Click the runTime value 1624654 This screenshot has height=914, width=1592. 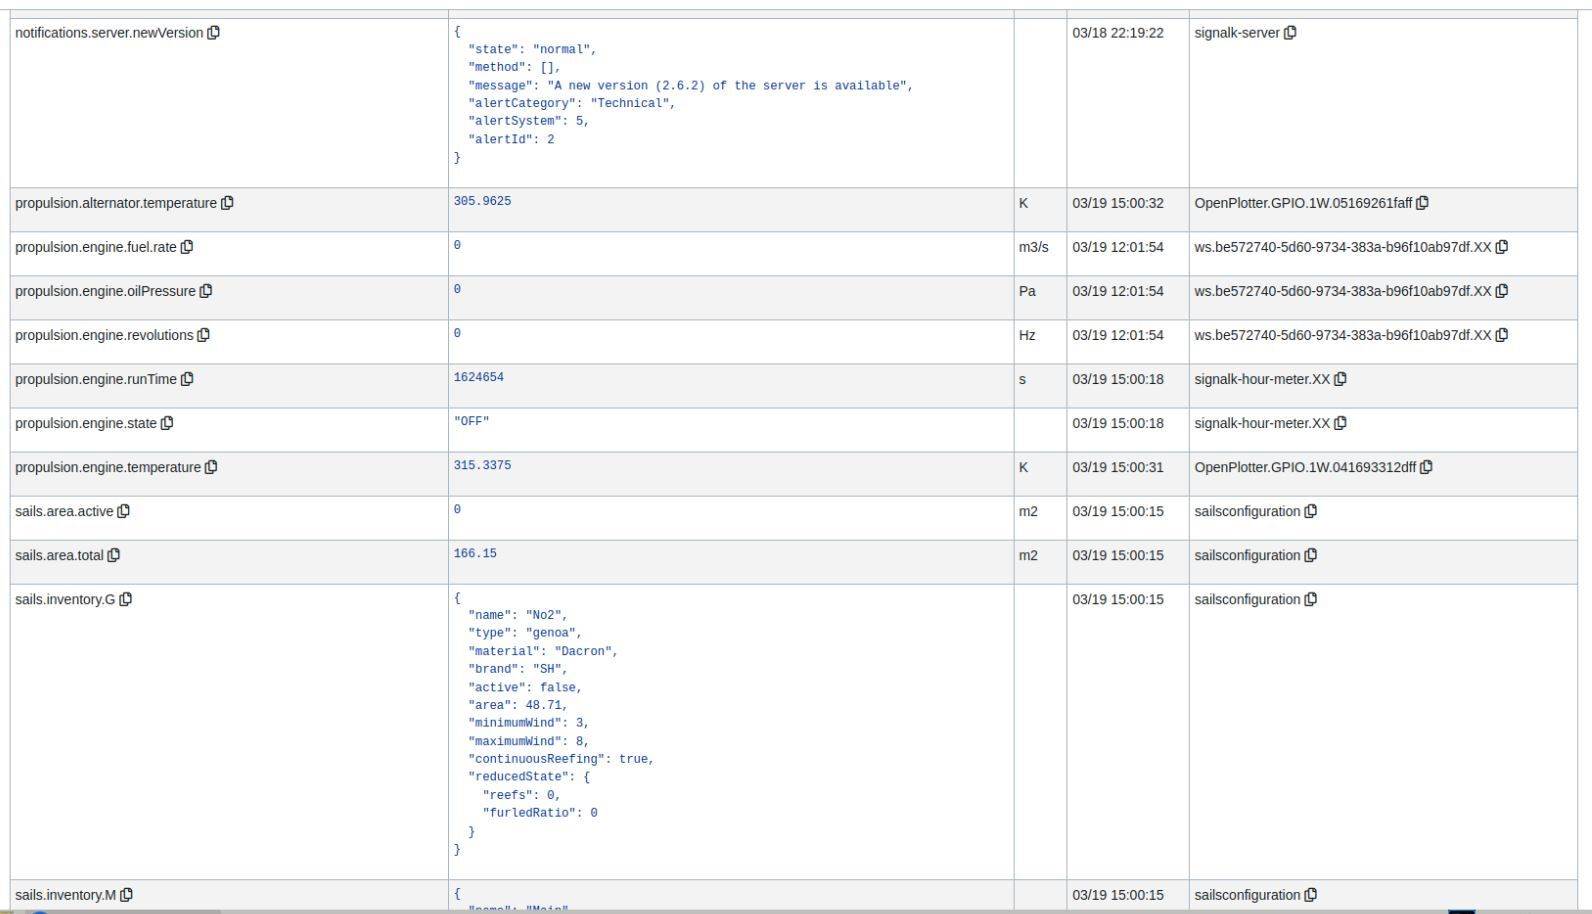click(x=479, y=377)
